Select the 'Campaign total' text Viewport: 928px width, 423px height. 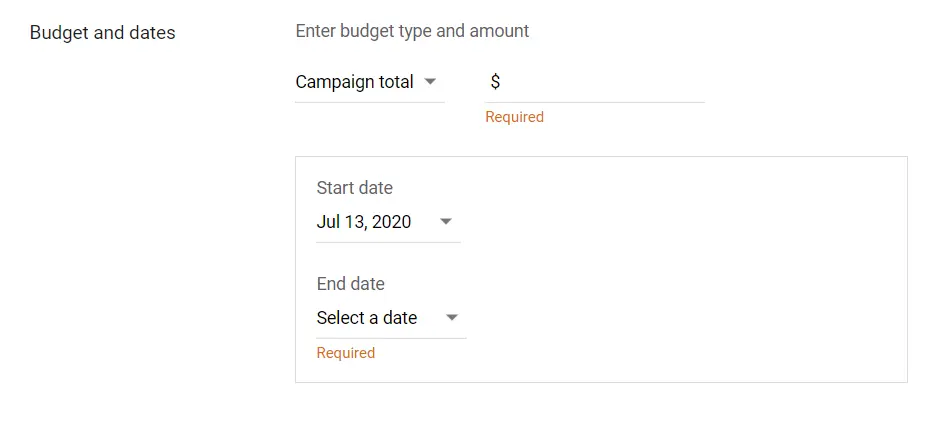[354, 82]
